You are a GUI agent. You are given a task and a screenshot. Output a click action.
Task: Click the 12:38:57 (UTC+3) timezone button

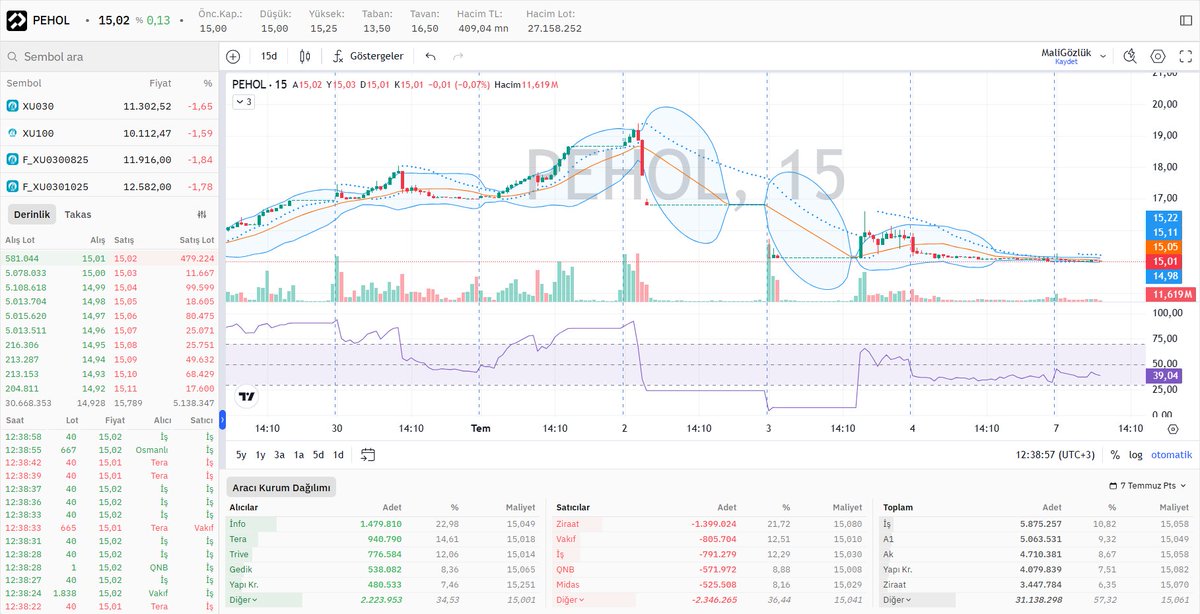click(x=1055, y=454)
